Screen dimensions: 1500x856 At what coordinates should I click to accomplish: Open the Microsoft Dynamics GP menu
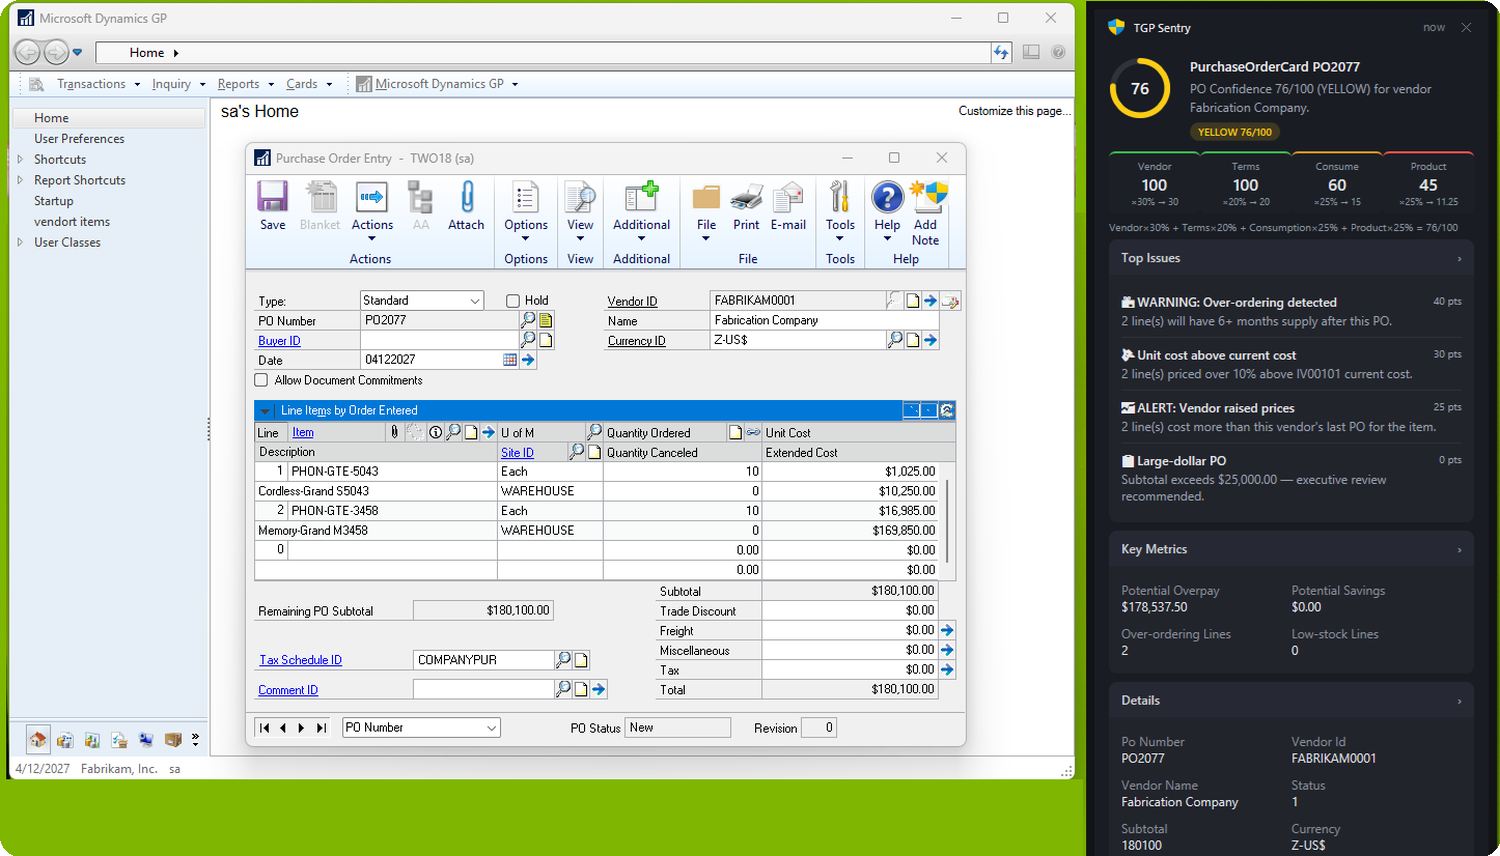[x=438, y=84]
